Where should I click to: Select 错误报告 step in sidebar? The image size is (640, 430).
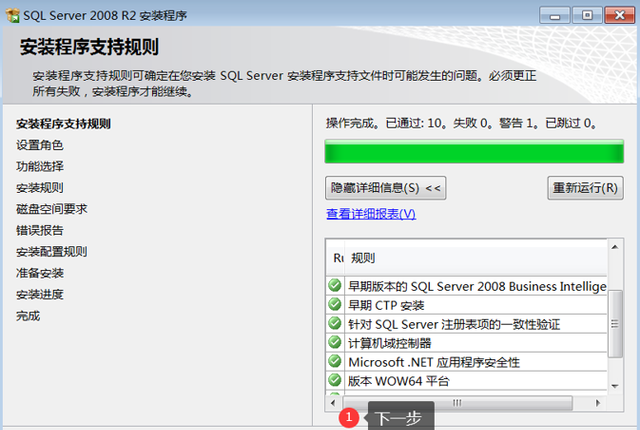pos(40,230)
